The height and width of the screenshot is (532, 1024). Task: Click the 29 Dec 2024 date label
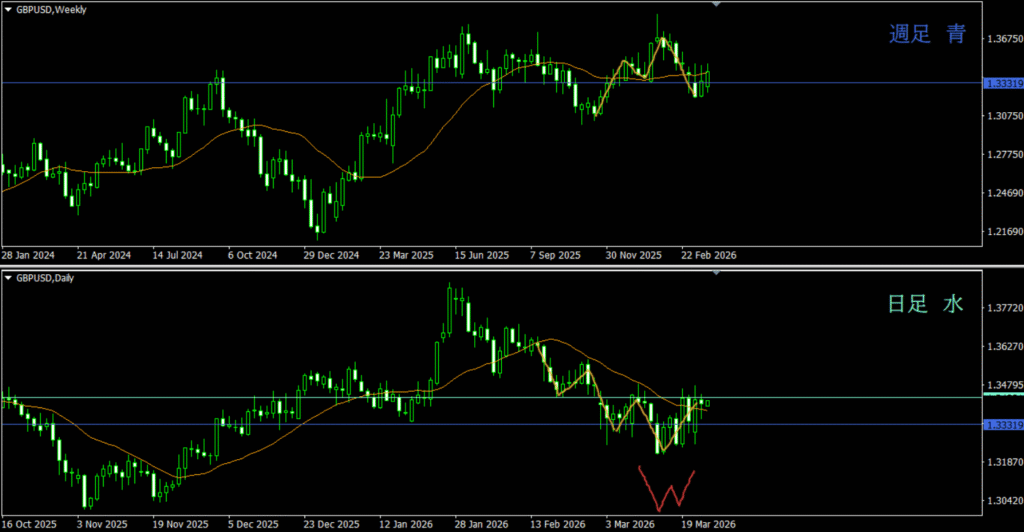tap(331, 255)
